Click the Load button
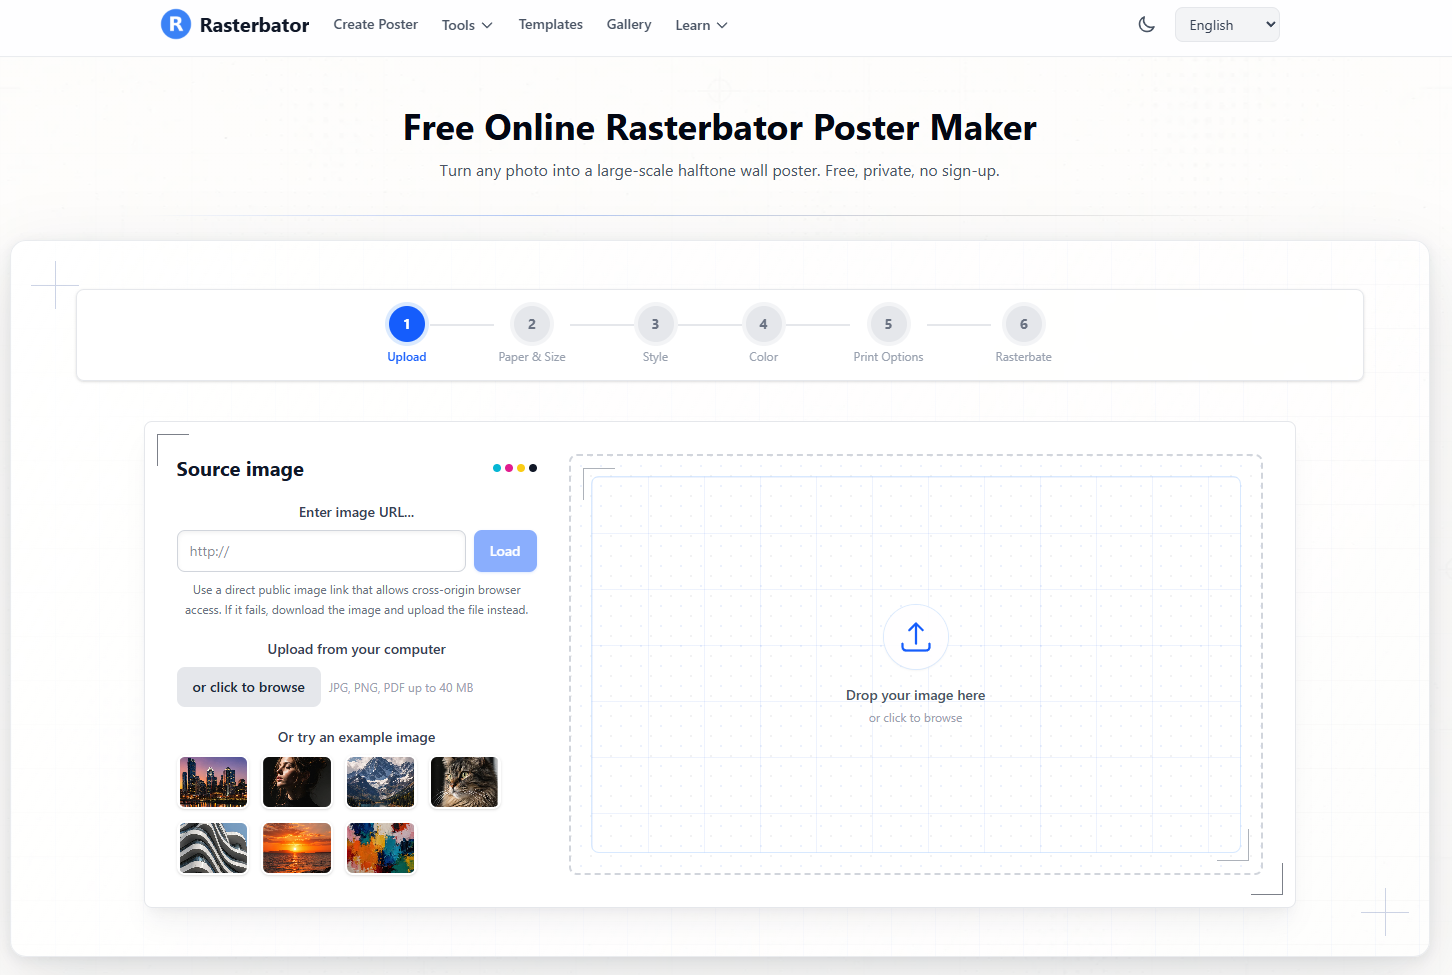The height and width of the screenshot is (975, 1452). click(505, 551)
